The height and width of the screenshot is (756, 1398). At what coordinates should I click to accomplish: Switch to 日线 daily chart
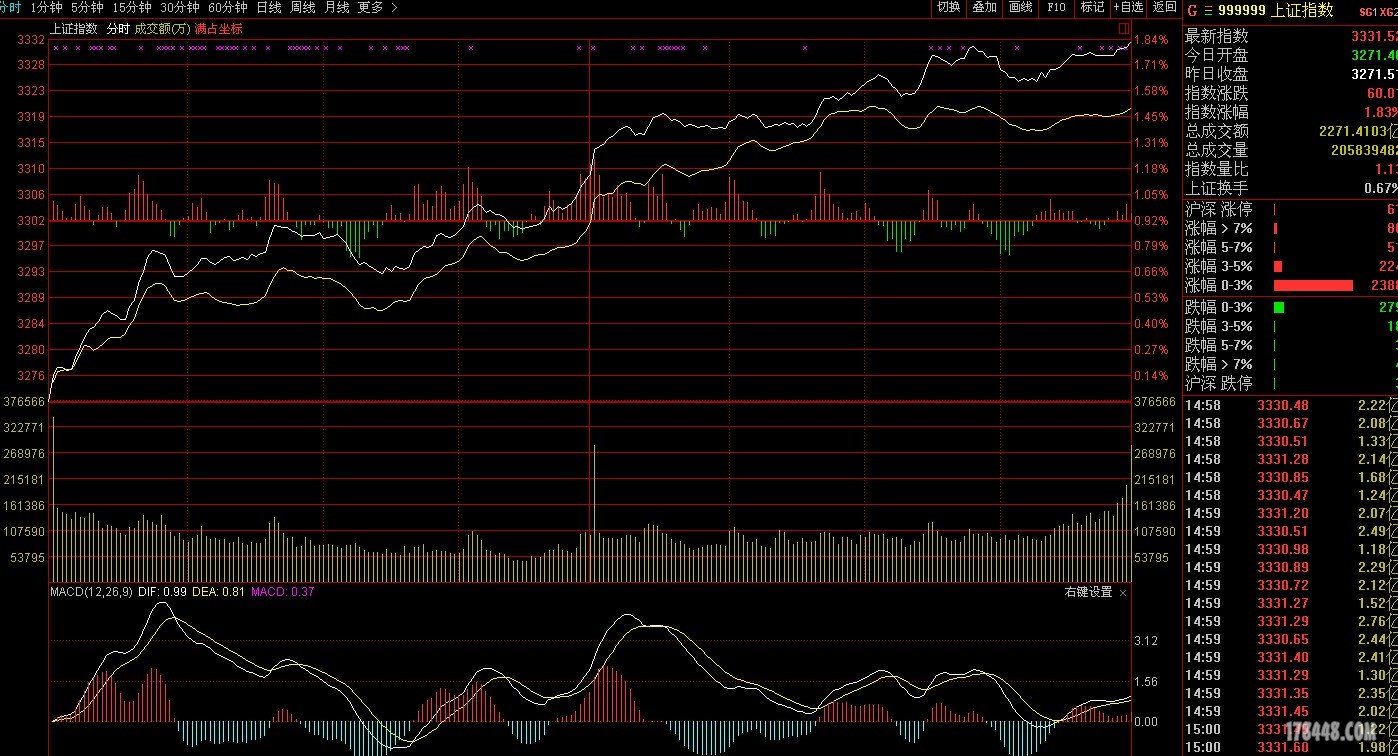269,7
